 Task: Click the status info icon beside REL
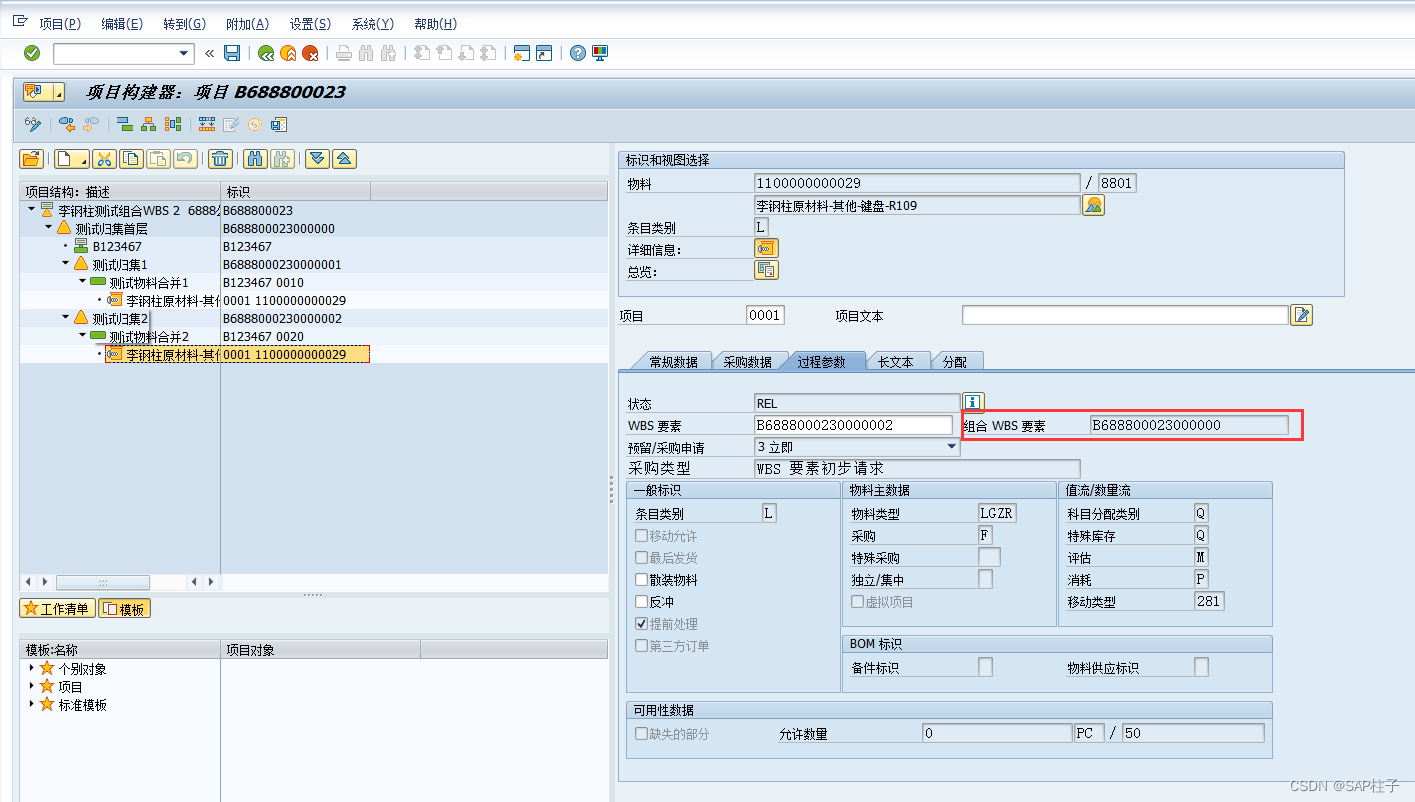[973, 403]
